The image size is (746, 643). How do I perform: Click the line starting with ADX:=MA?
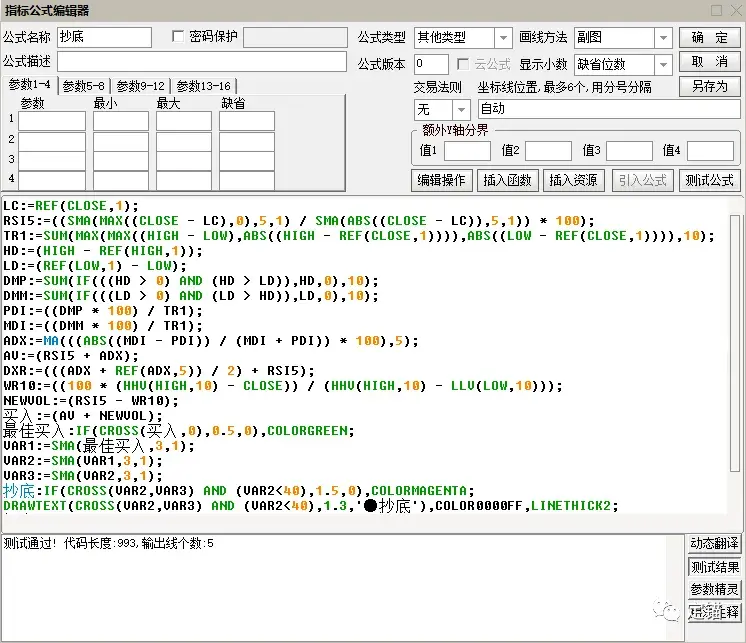tap(211, 341)
